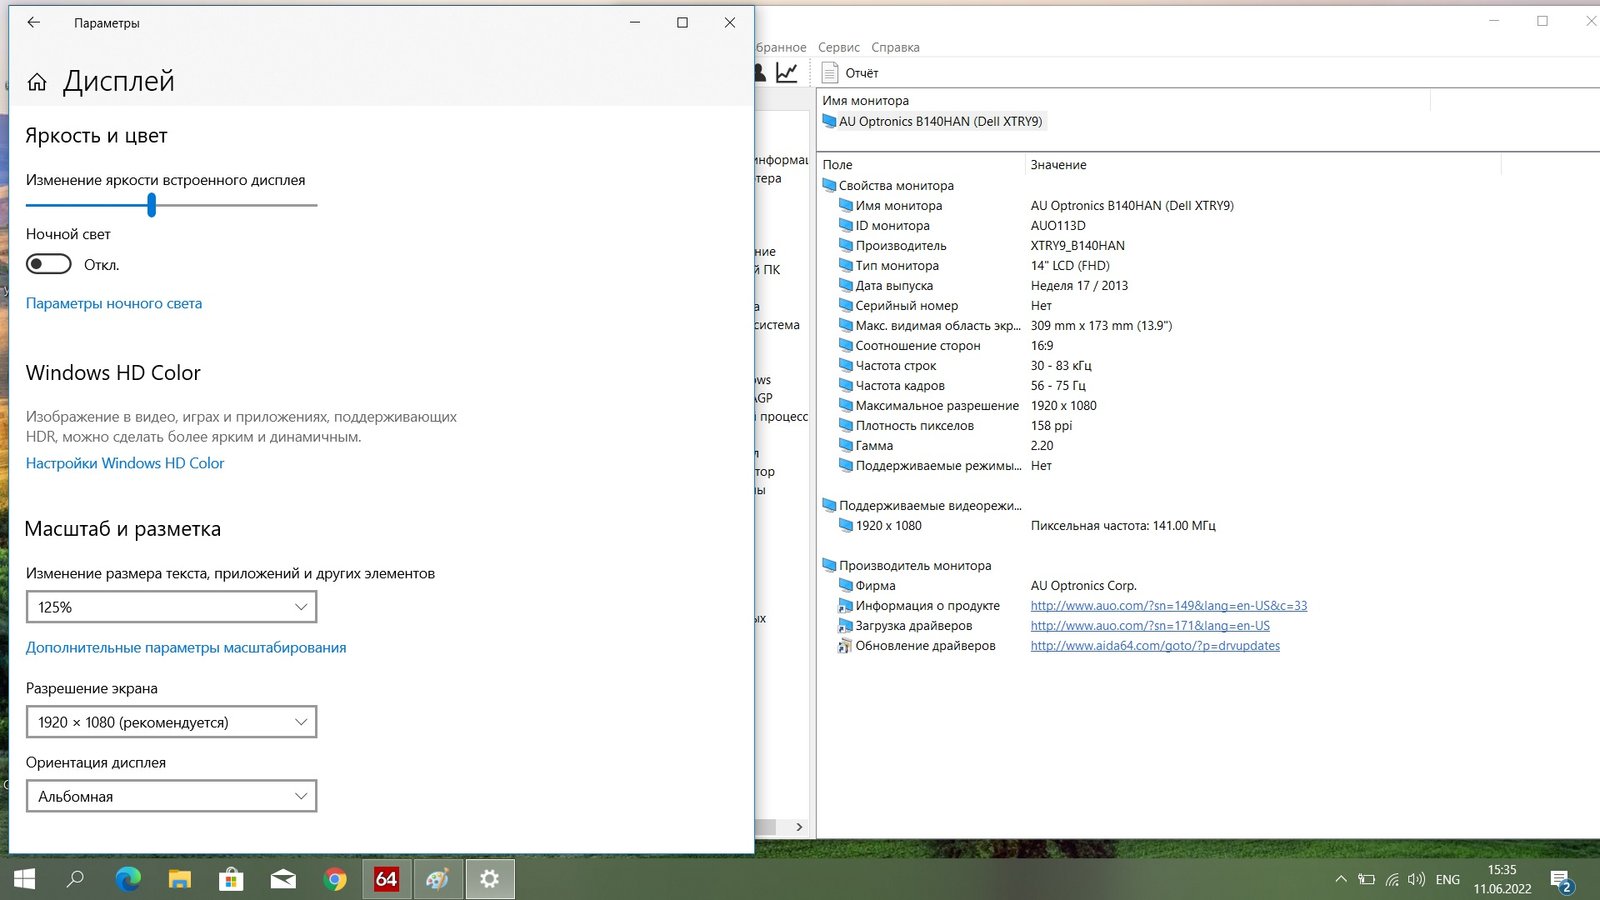Select the Поддерживаемые видеорежимы group row
Image resolution: width=1600 pixels, height=900 pixels.
[922, 505]
